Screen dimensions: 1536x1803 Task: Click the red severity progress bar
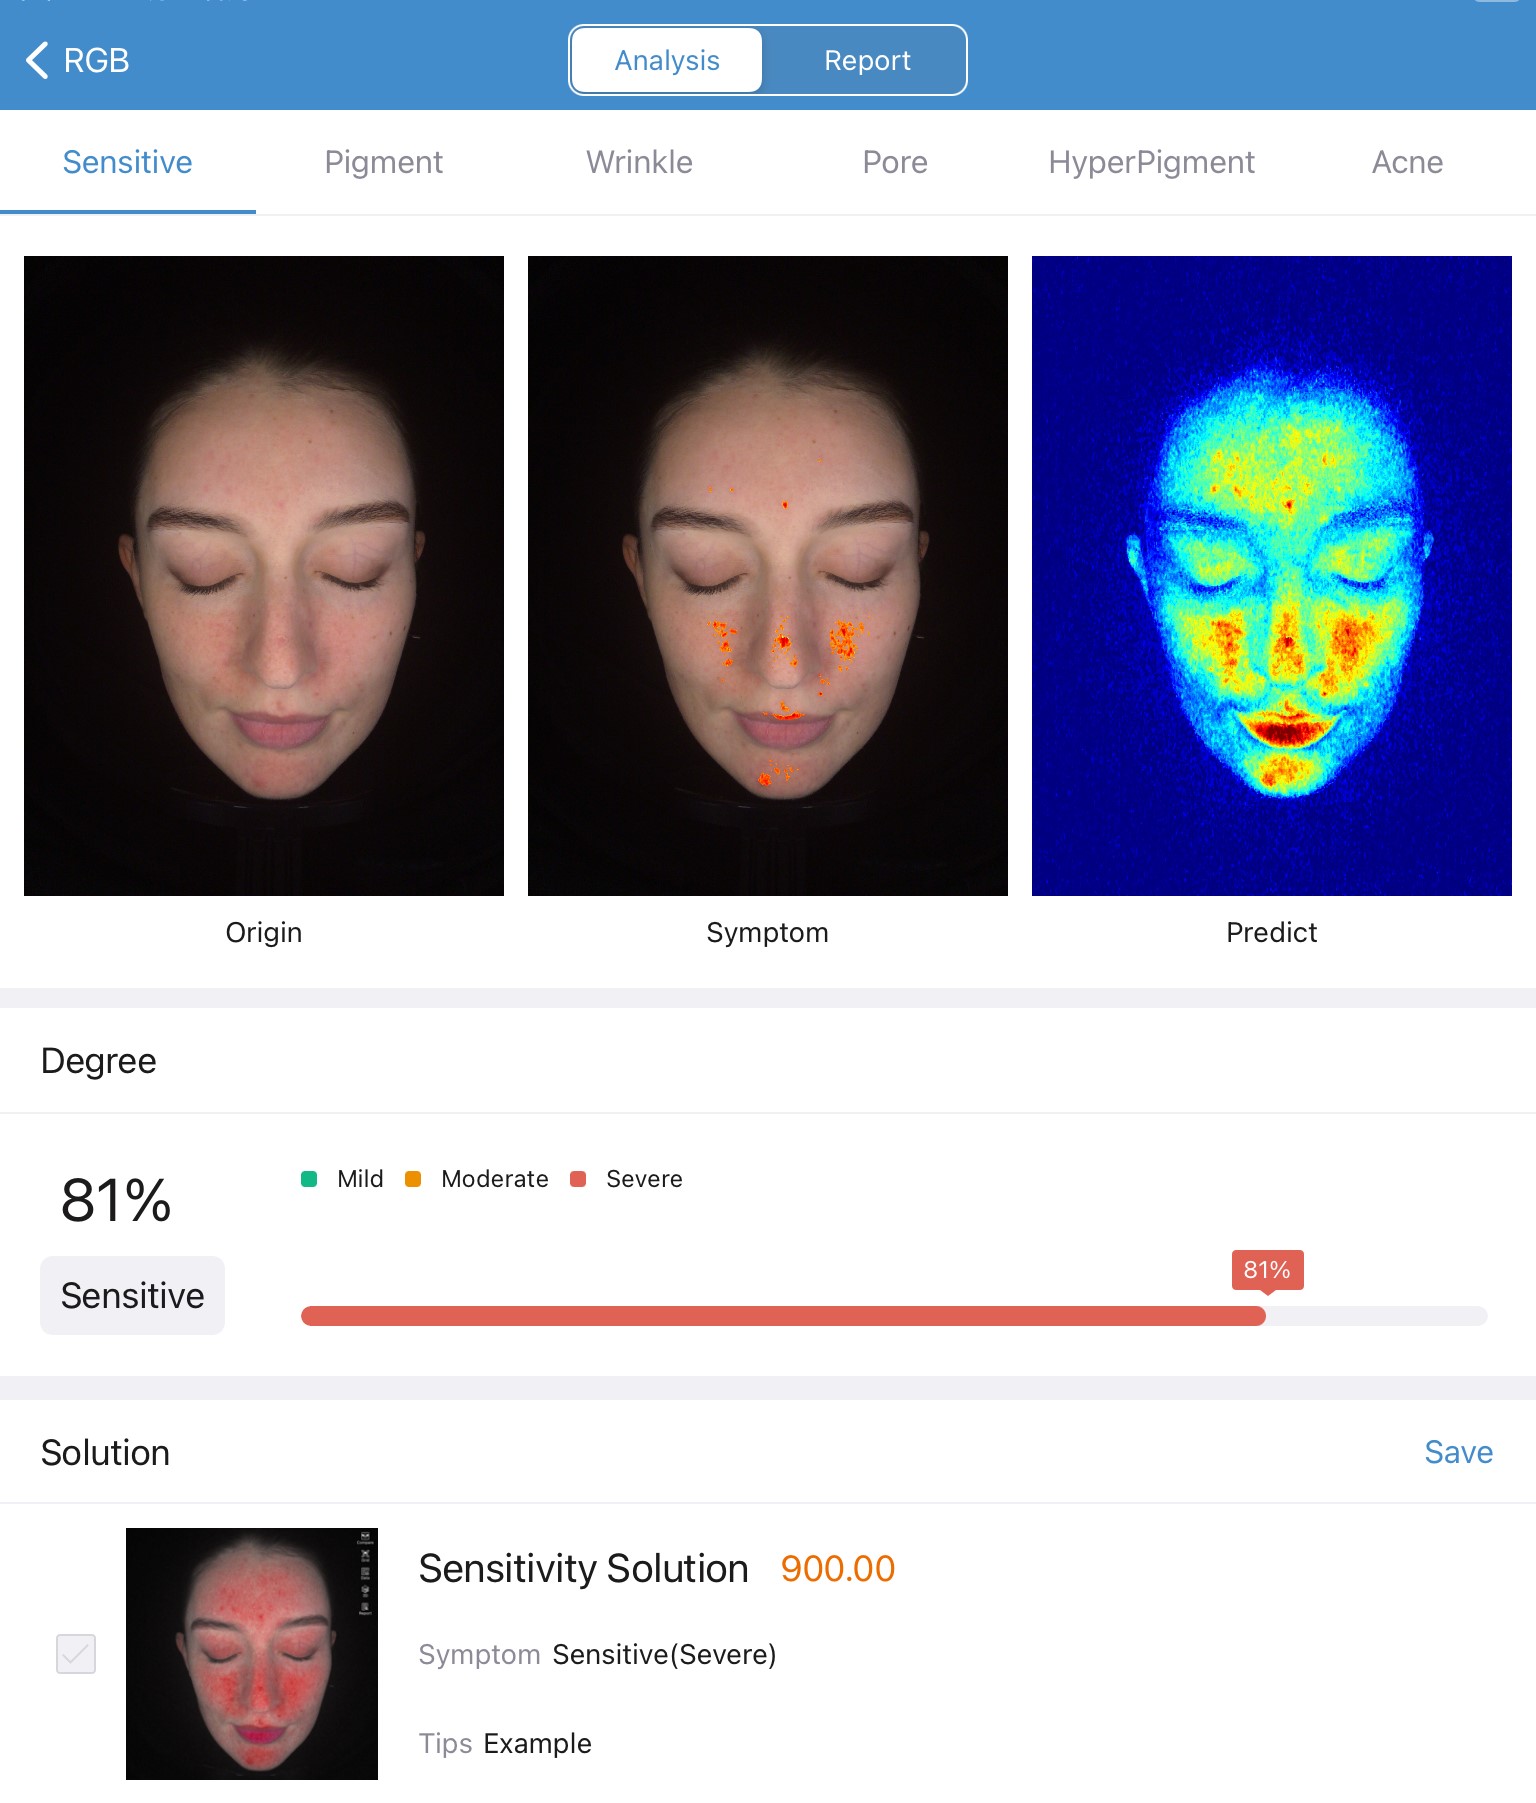click(783, 1316)
